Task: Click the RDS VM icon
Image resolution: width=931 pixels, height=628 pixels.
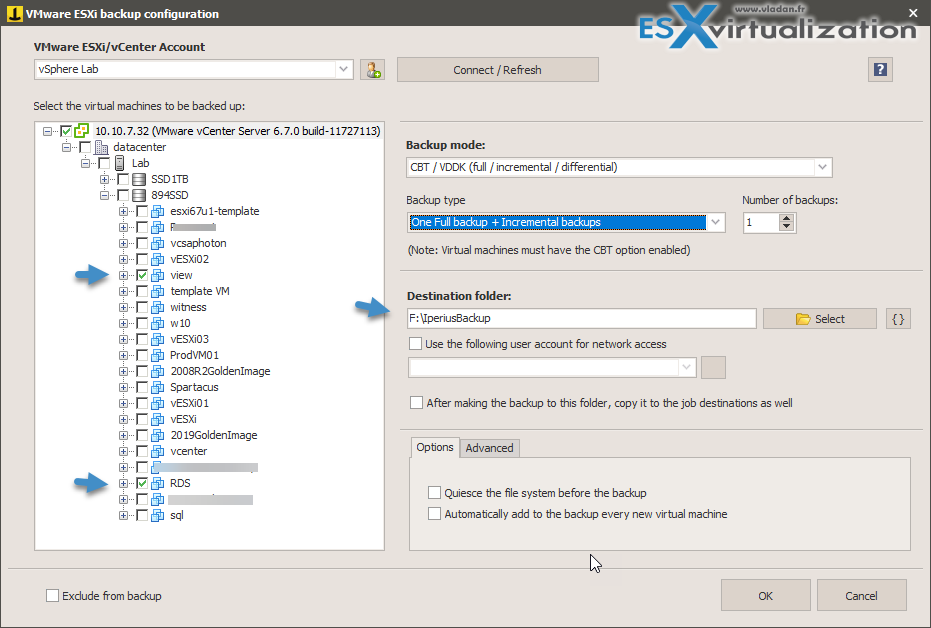Action: (157, 484)
